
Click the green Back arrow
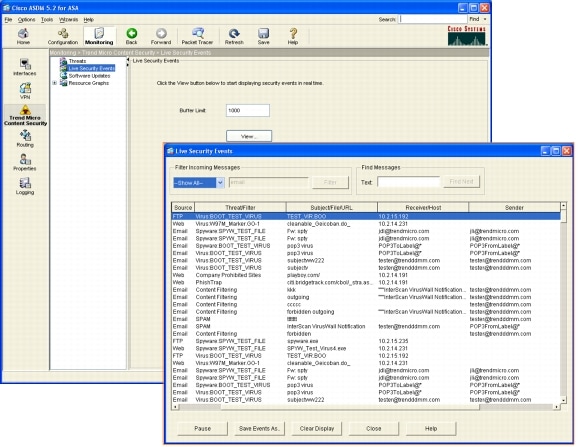[132, 36]
